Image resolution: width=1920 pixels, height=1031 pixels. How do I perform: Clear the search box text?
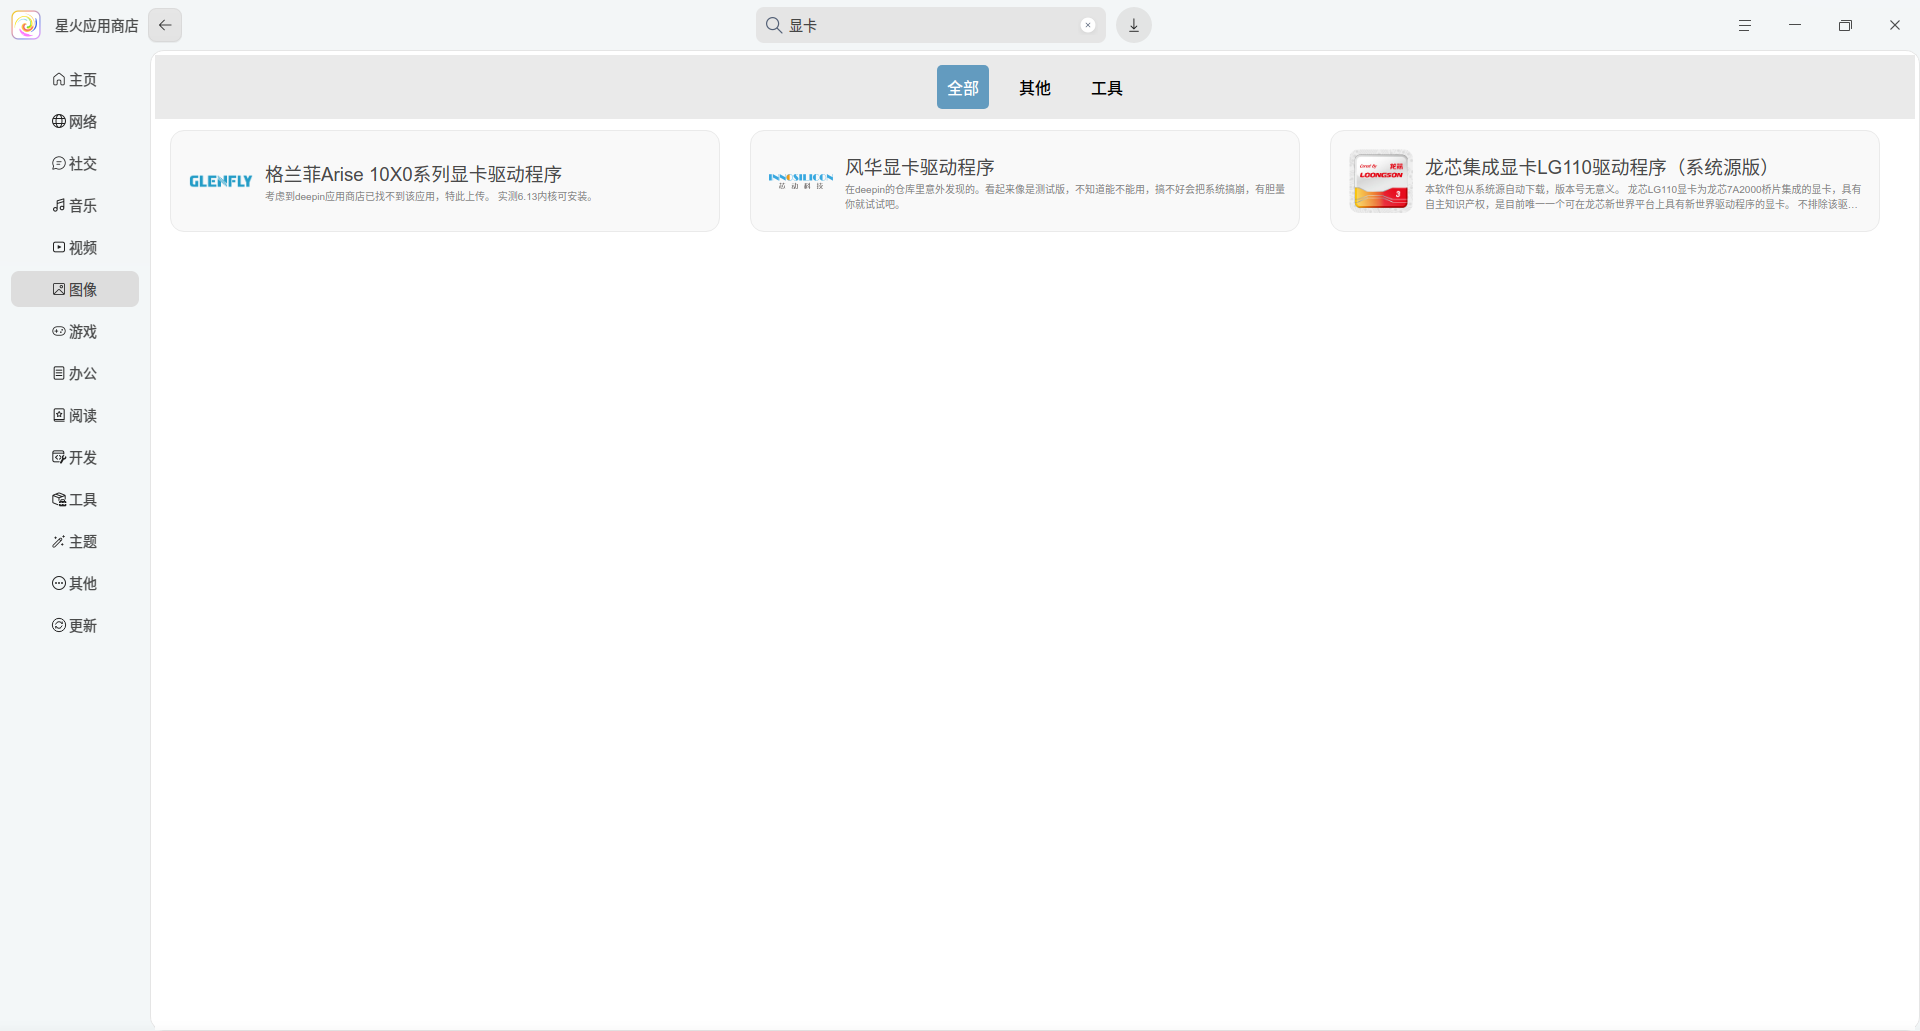point(1088,25)
